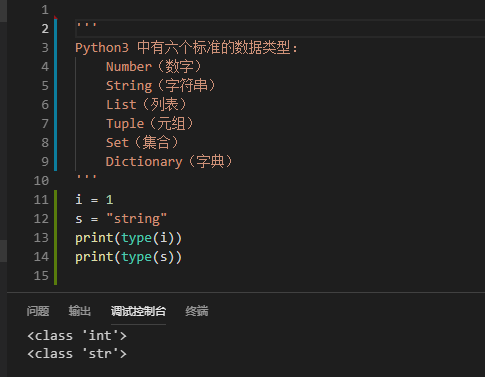Click the Set（集合）text
485x377 pixels.
[142, 143]
